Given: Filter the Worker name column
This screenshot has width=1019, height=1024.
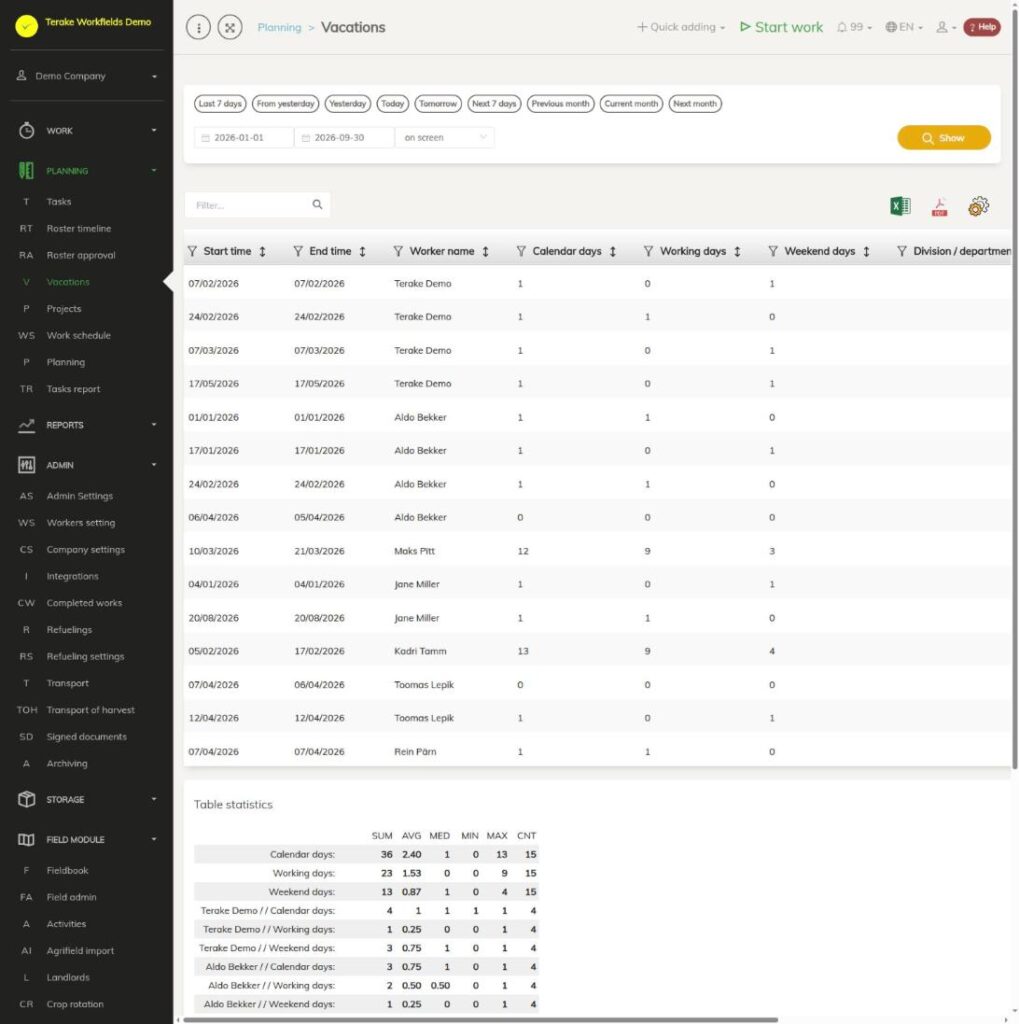Looking at the screenshot, I should click(398, 251).
